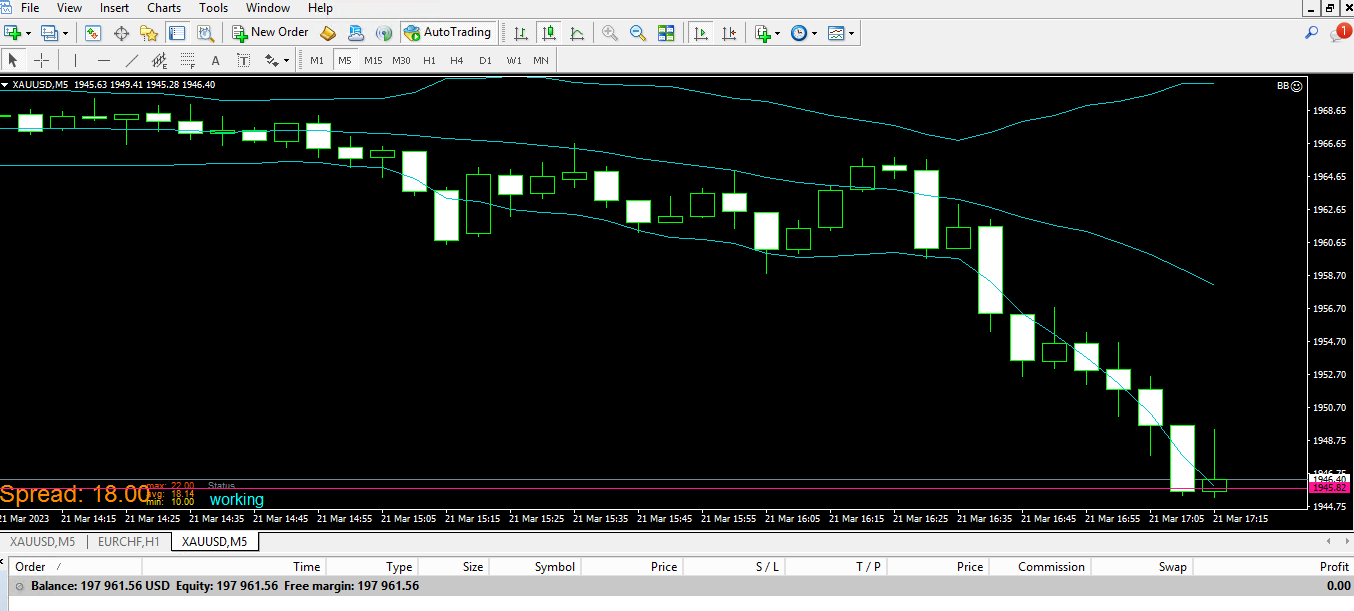Open the Insert menu
This screenshot has height=611, width=1354.
click(114, 8)
